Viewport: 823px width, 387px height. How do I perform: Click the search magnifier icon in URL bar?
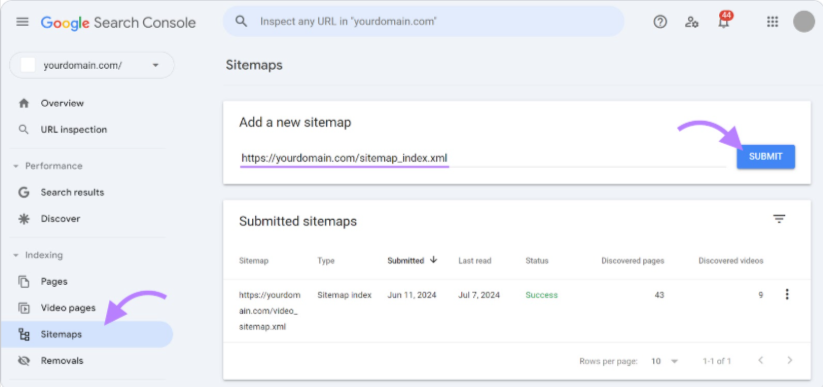tap(241, 22)
